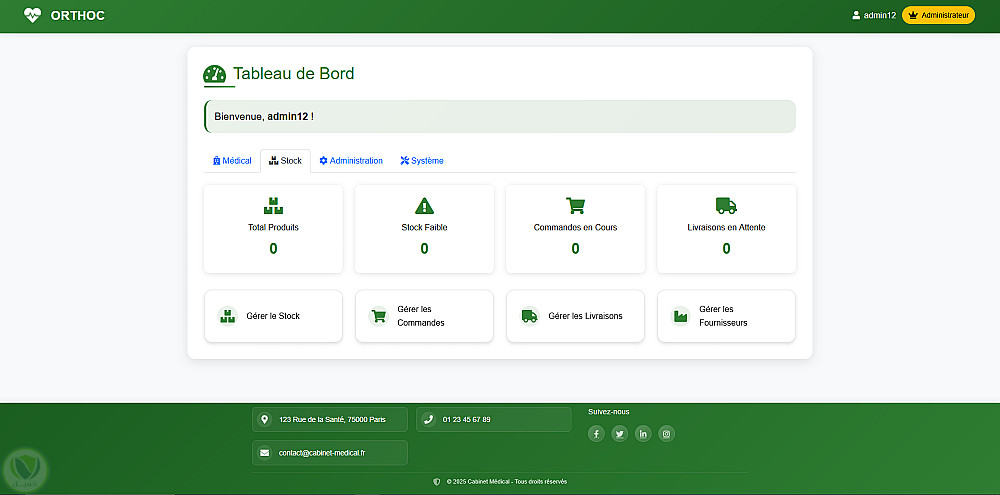Click the Gérer le Stock boxes icon
Image resolution: width=1000 pixels, height=495 pixels.
pyautogui.click(x=227, y=316)
